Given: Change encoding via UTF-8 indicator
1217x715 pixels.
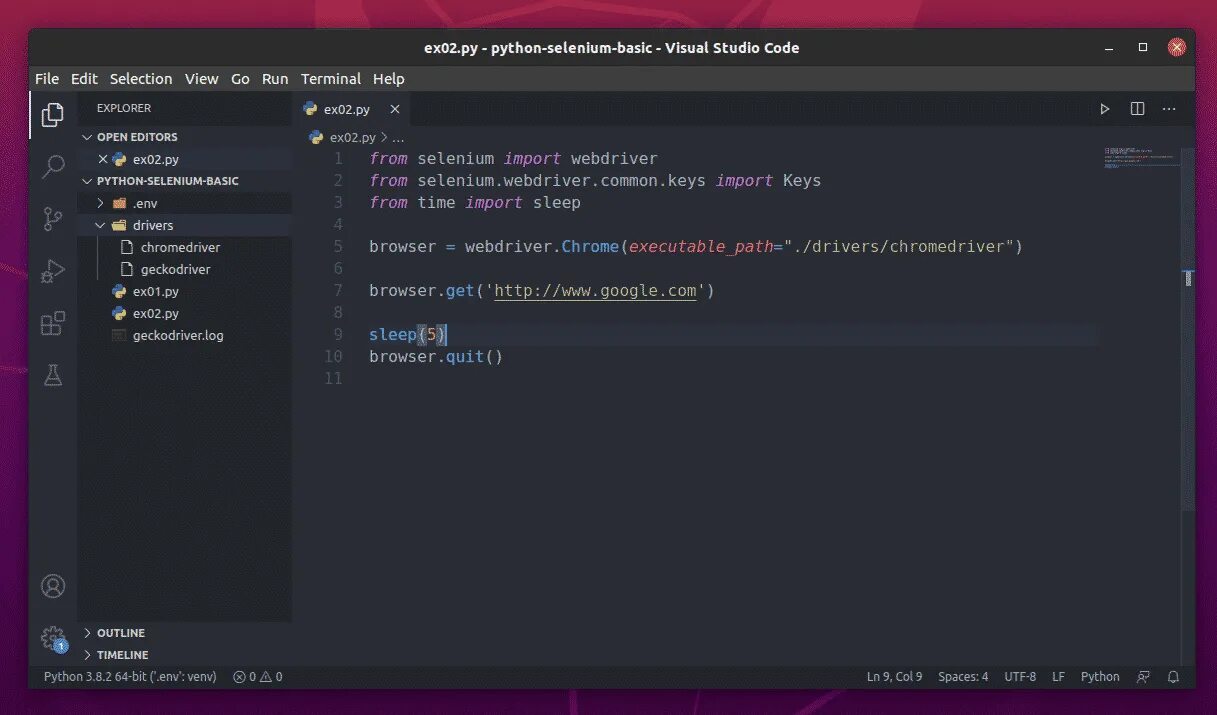Looking at the screenshot, I should click(1020, 677).
